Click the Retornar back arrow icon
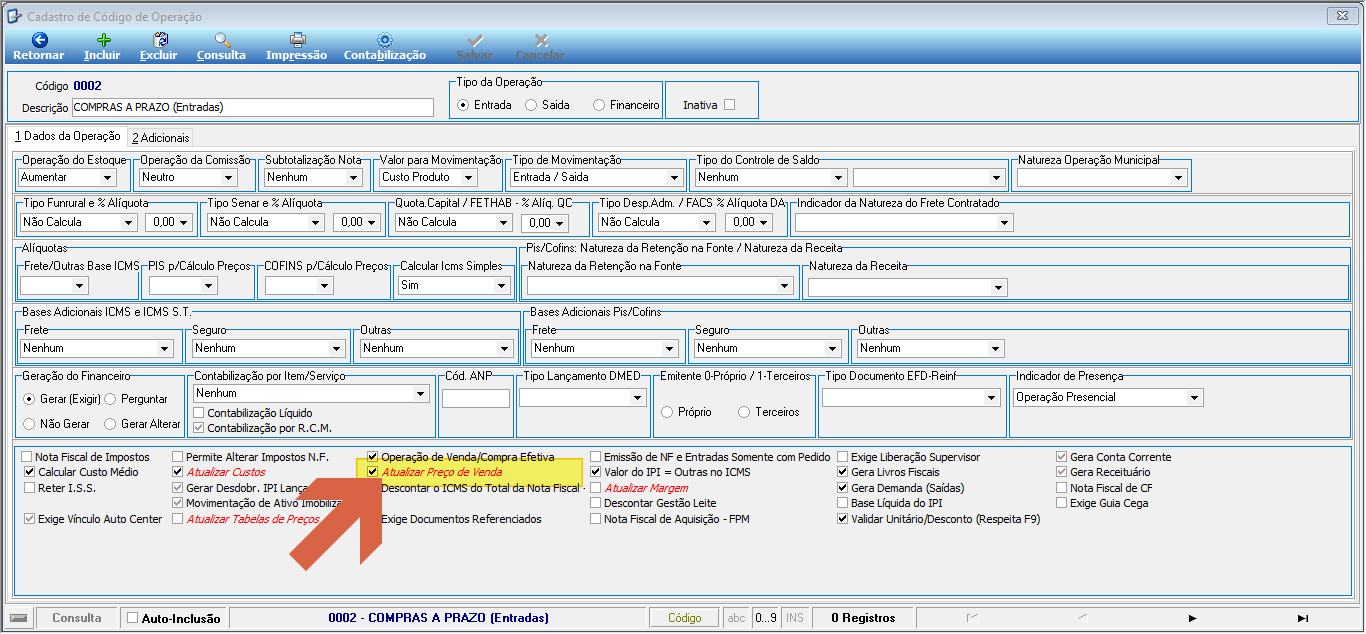 [39, 40]
